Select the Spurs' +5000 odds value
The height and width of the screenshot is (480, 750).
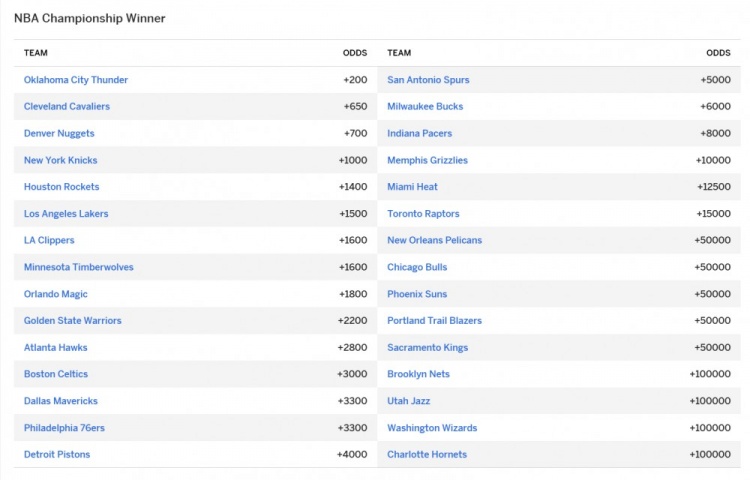pyautogui.click(x=715, y=80)
